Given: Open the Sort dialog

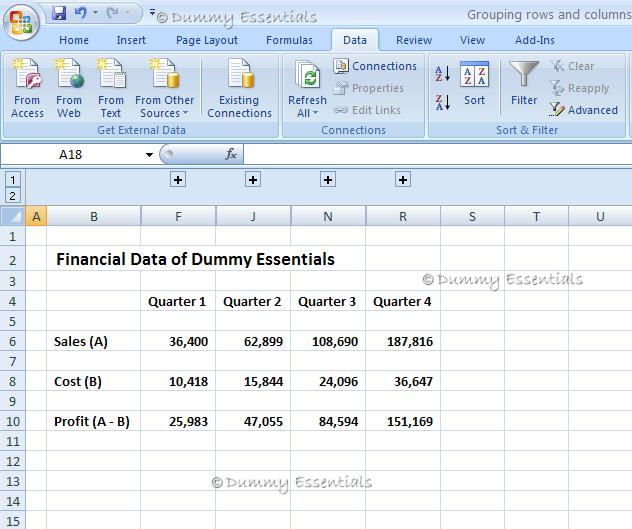Looking at the screenshot, I should (x=474, y=84).
